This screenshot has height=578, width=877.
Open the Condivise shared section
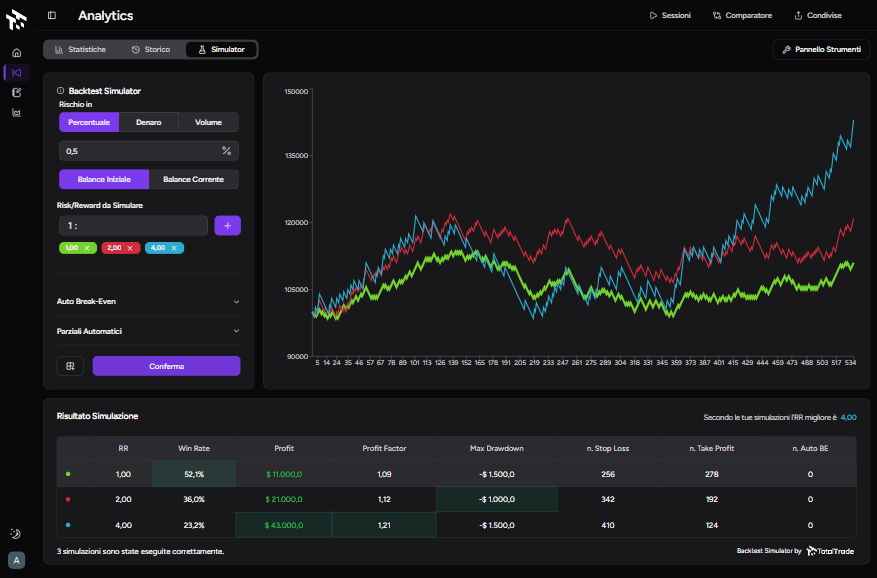(x=818, y=16)
